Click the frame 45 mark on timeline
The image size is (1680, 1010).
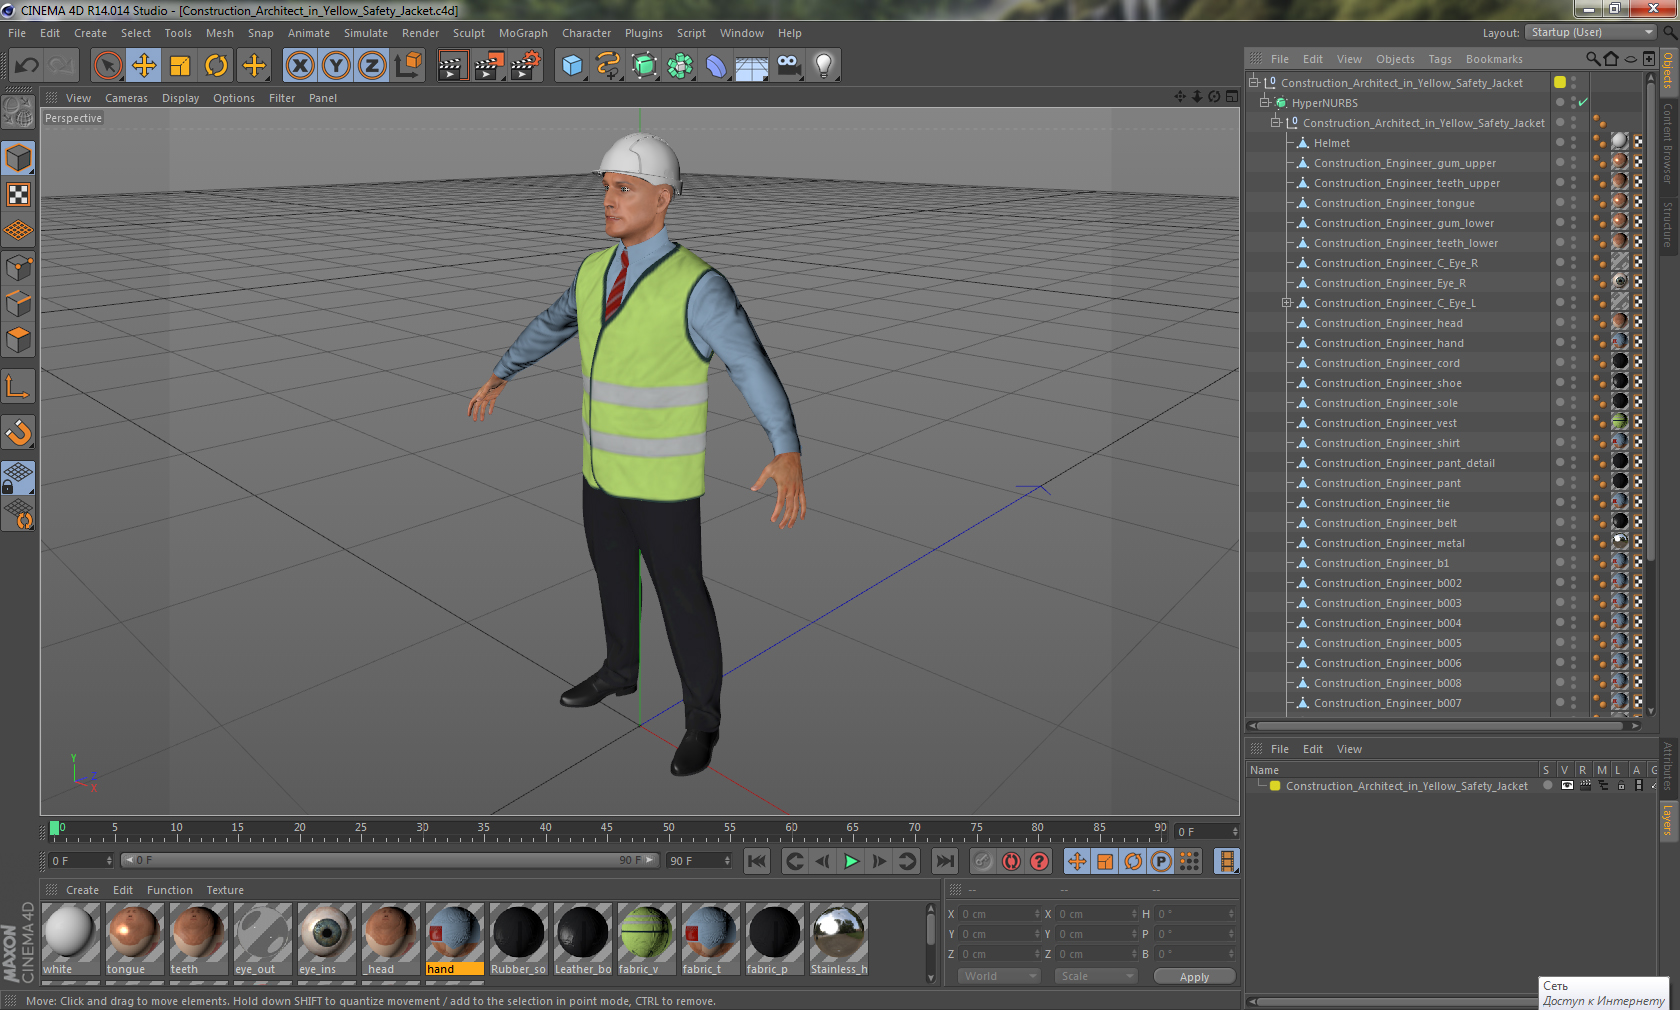545,830
